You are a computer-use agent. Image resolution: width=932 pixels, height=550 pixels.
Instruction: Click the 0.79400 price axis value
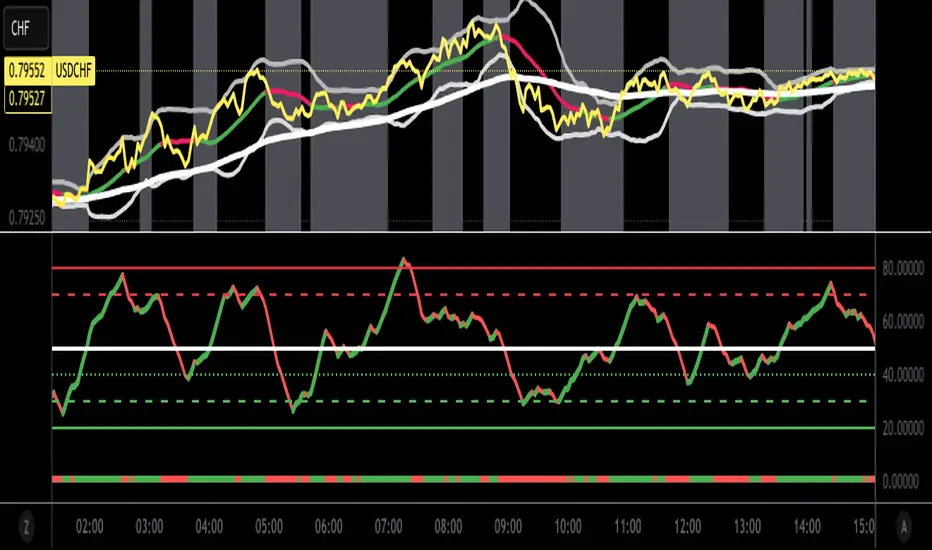click(26, 145)
